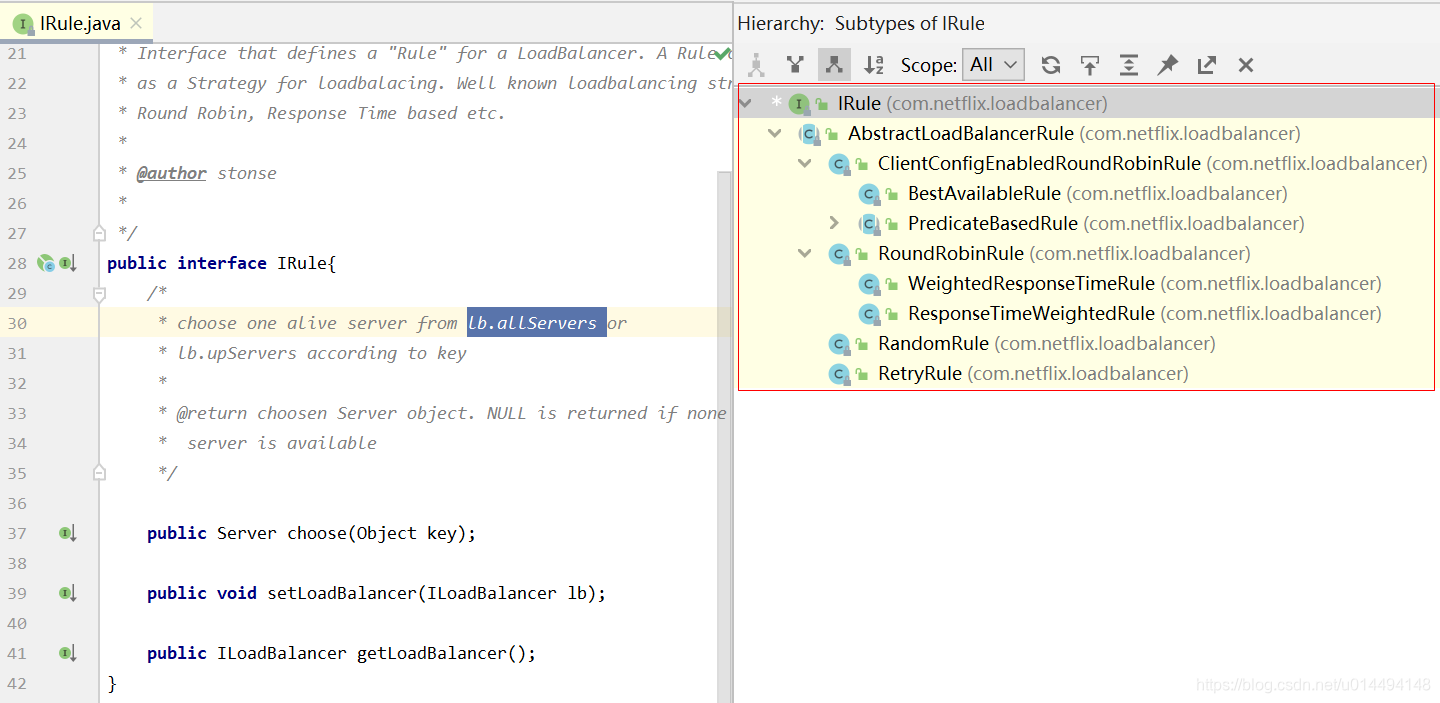Viewport: 1440px width, 703px height.
Task: Click the BestAvailableRule class icon
Action: (869, 193)
